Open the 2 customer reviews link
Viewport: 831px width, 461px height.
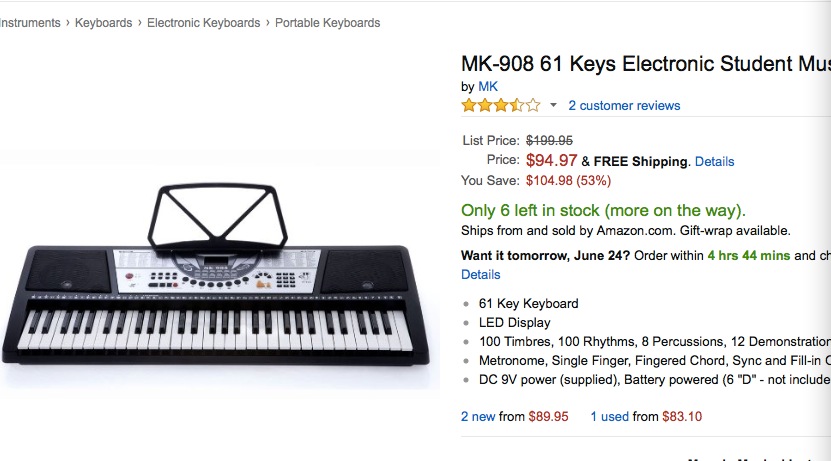[x=624, y=105]
